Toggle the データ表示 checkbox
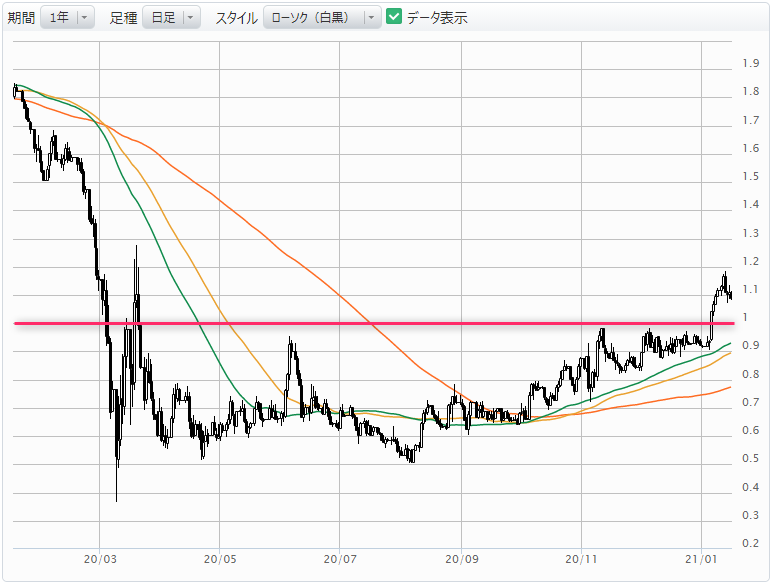This screenshot has height=584, width=773. (x=394, y=16)
